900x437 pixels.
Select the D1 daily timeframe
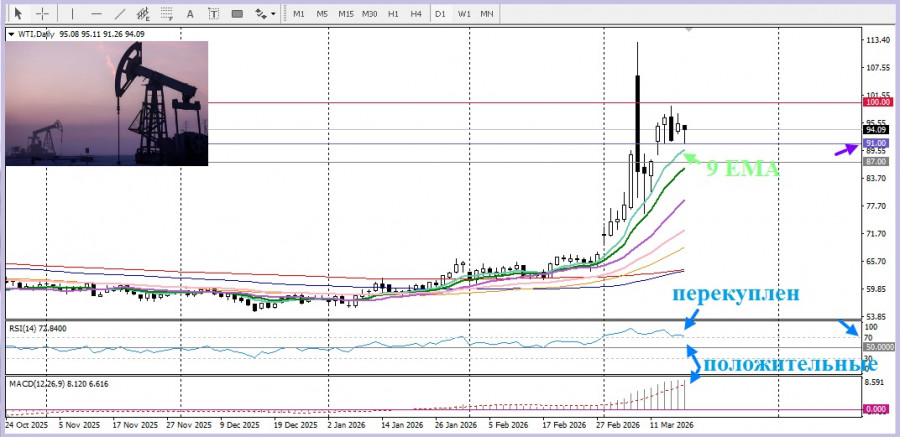coord(440,14)
